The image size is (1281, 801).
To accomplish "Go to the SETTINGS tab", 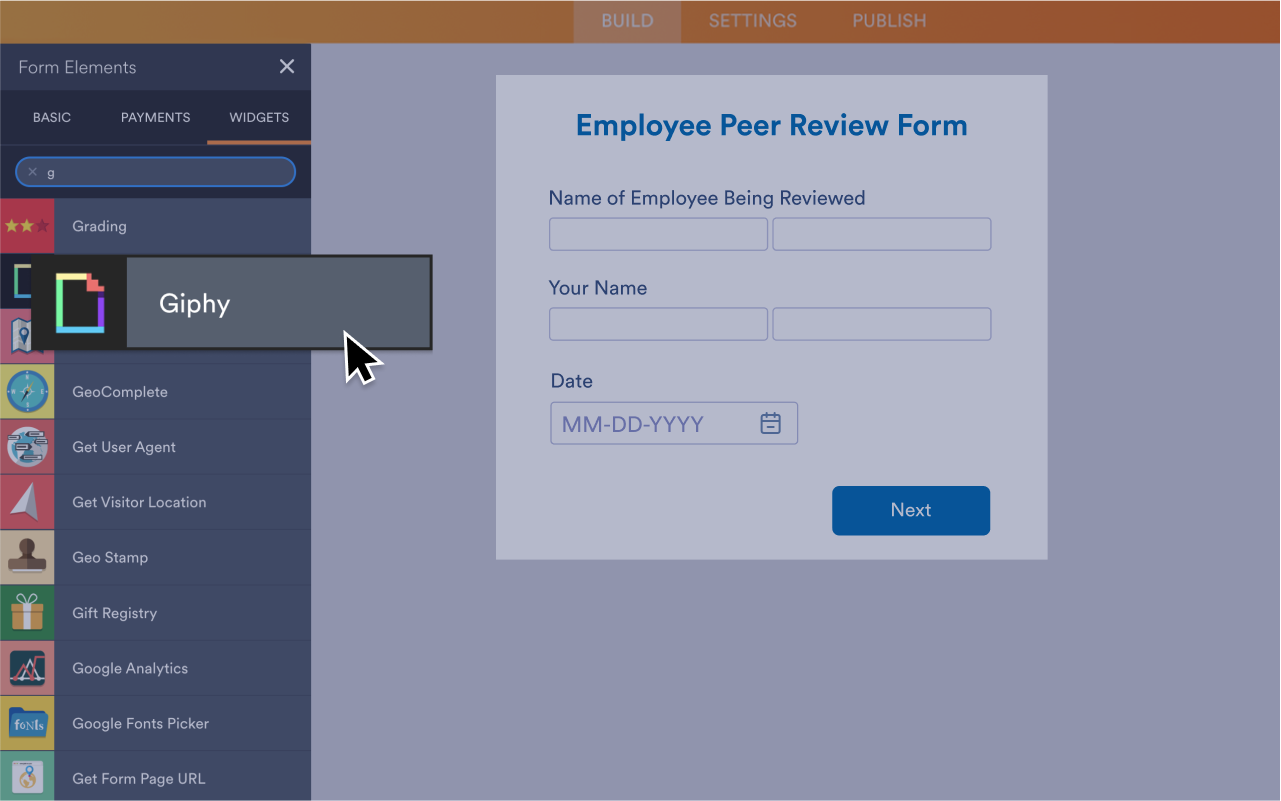I will 752,21.
